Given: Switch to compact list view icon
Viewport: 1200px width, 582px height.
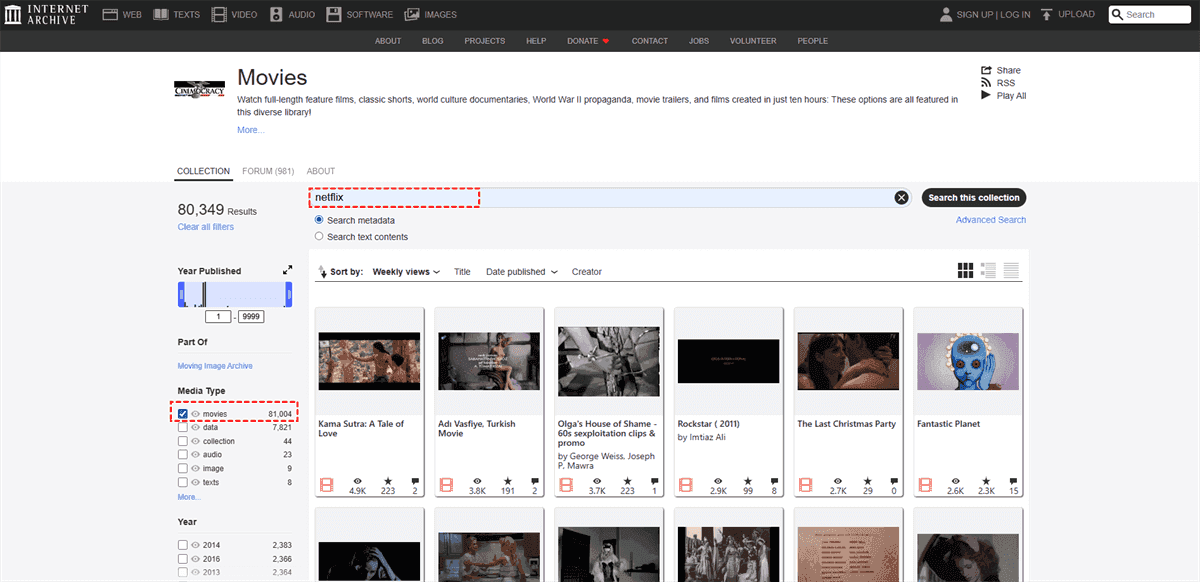Looking at the screenshot, I should click(1011, 271).
